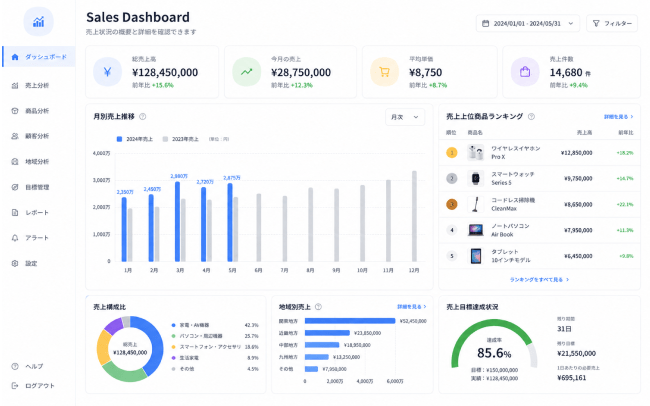Click the cart icon on 平均単価 card
This screenshot has width=650, height=406.
click(x=384, y=72)
